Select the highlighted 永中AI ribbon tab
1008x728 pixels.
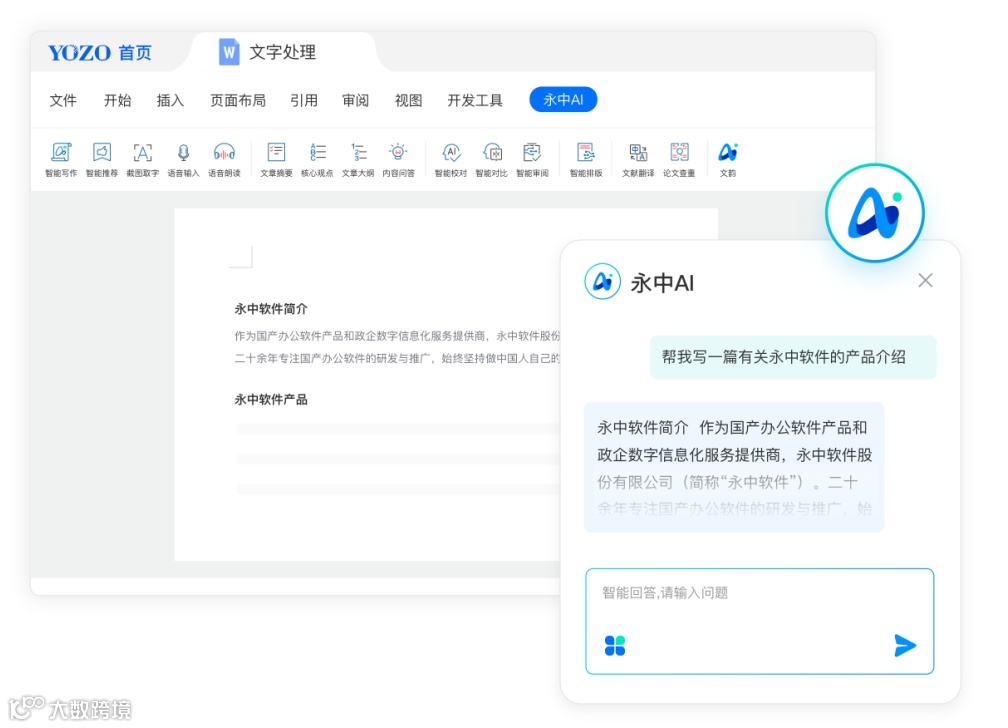click(563, 100)
